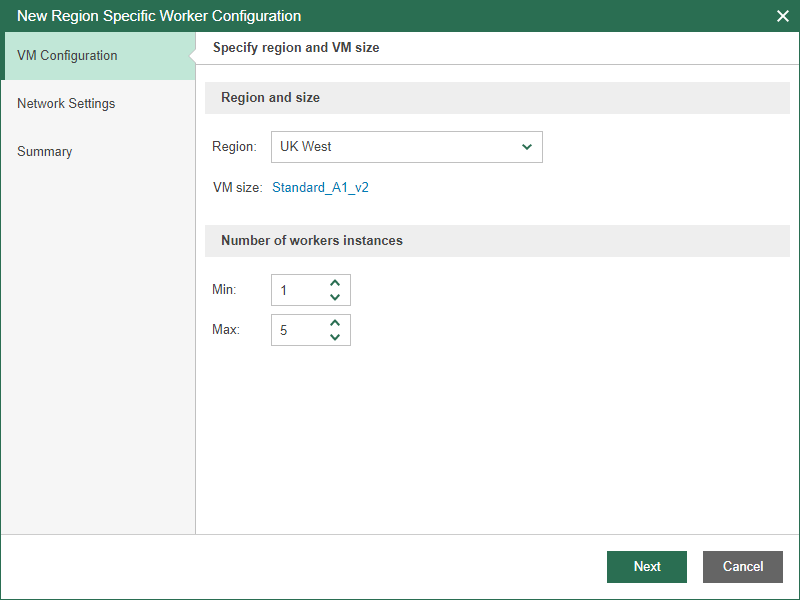Close the worker configuration dialog
Screen dimensions: 800x600
click(x=783, y=16)
